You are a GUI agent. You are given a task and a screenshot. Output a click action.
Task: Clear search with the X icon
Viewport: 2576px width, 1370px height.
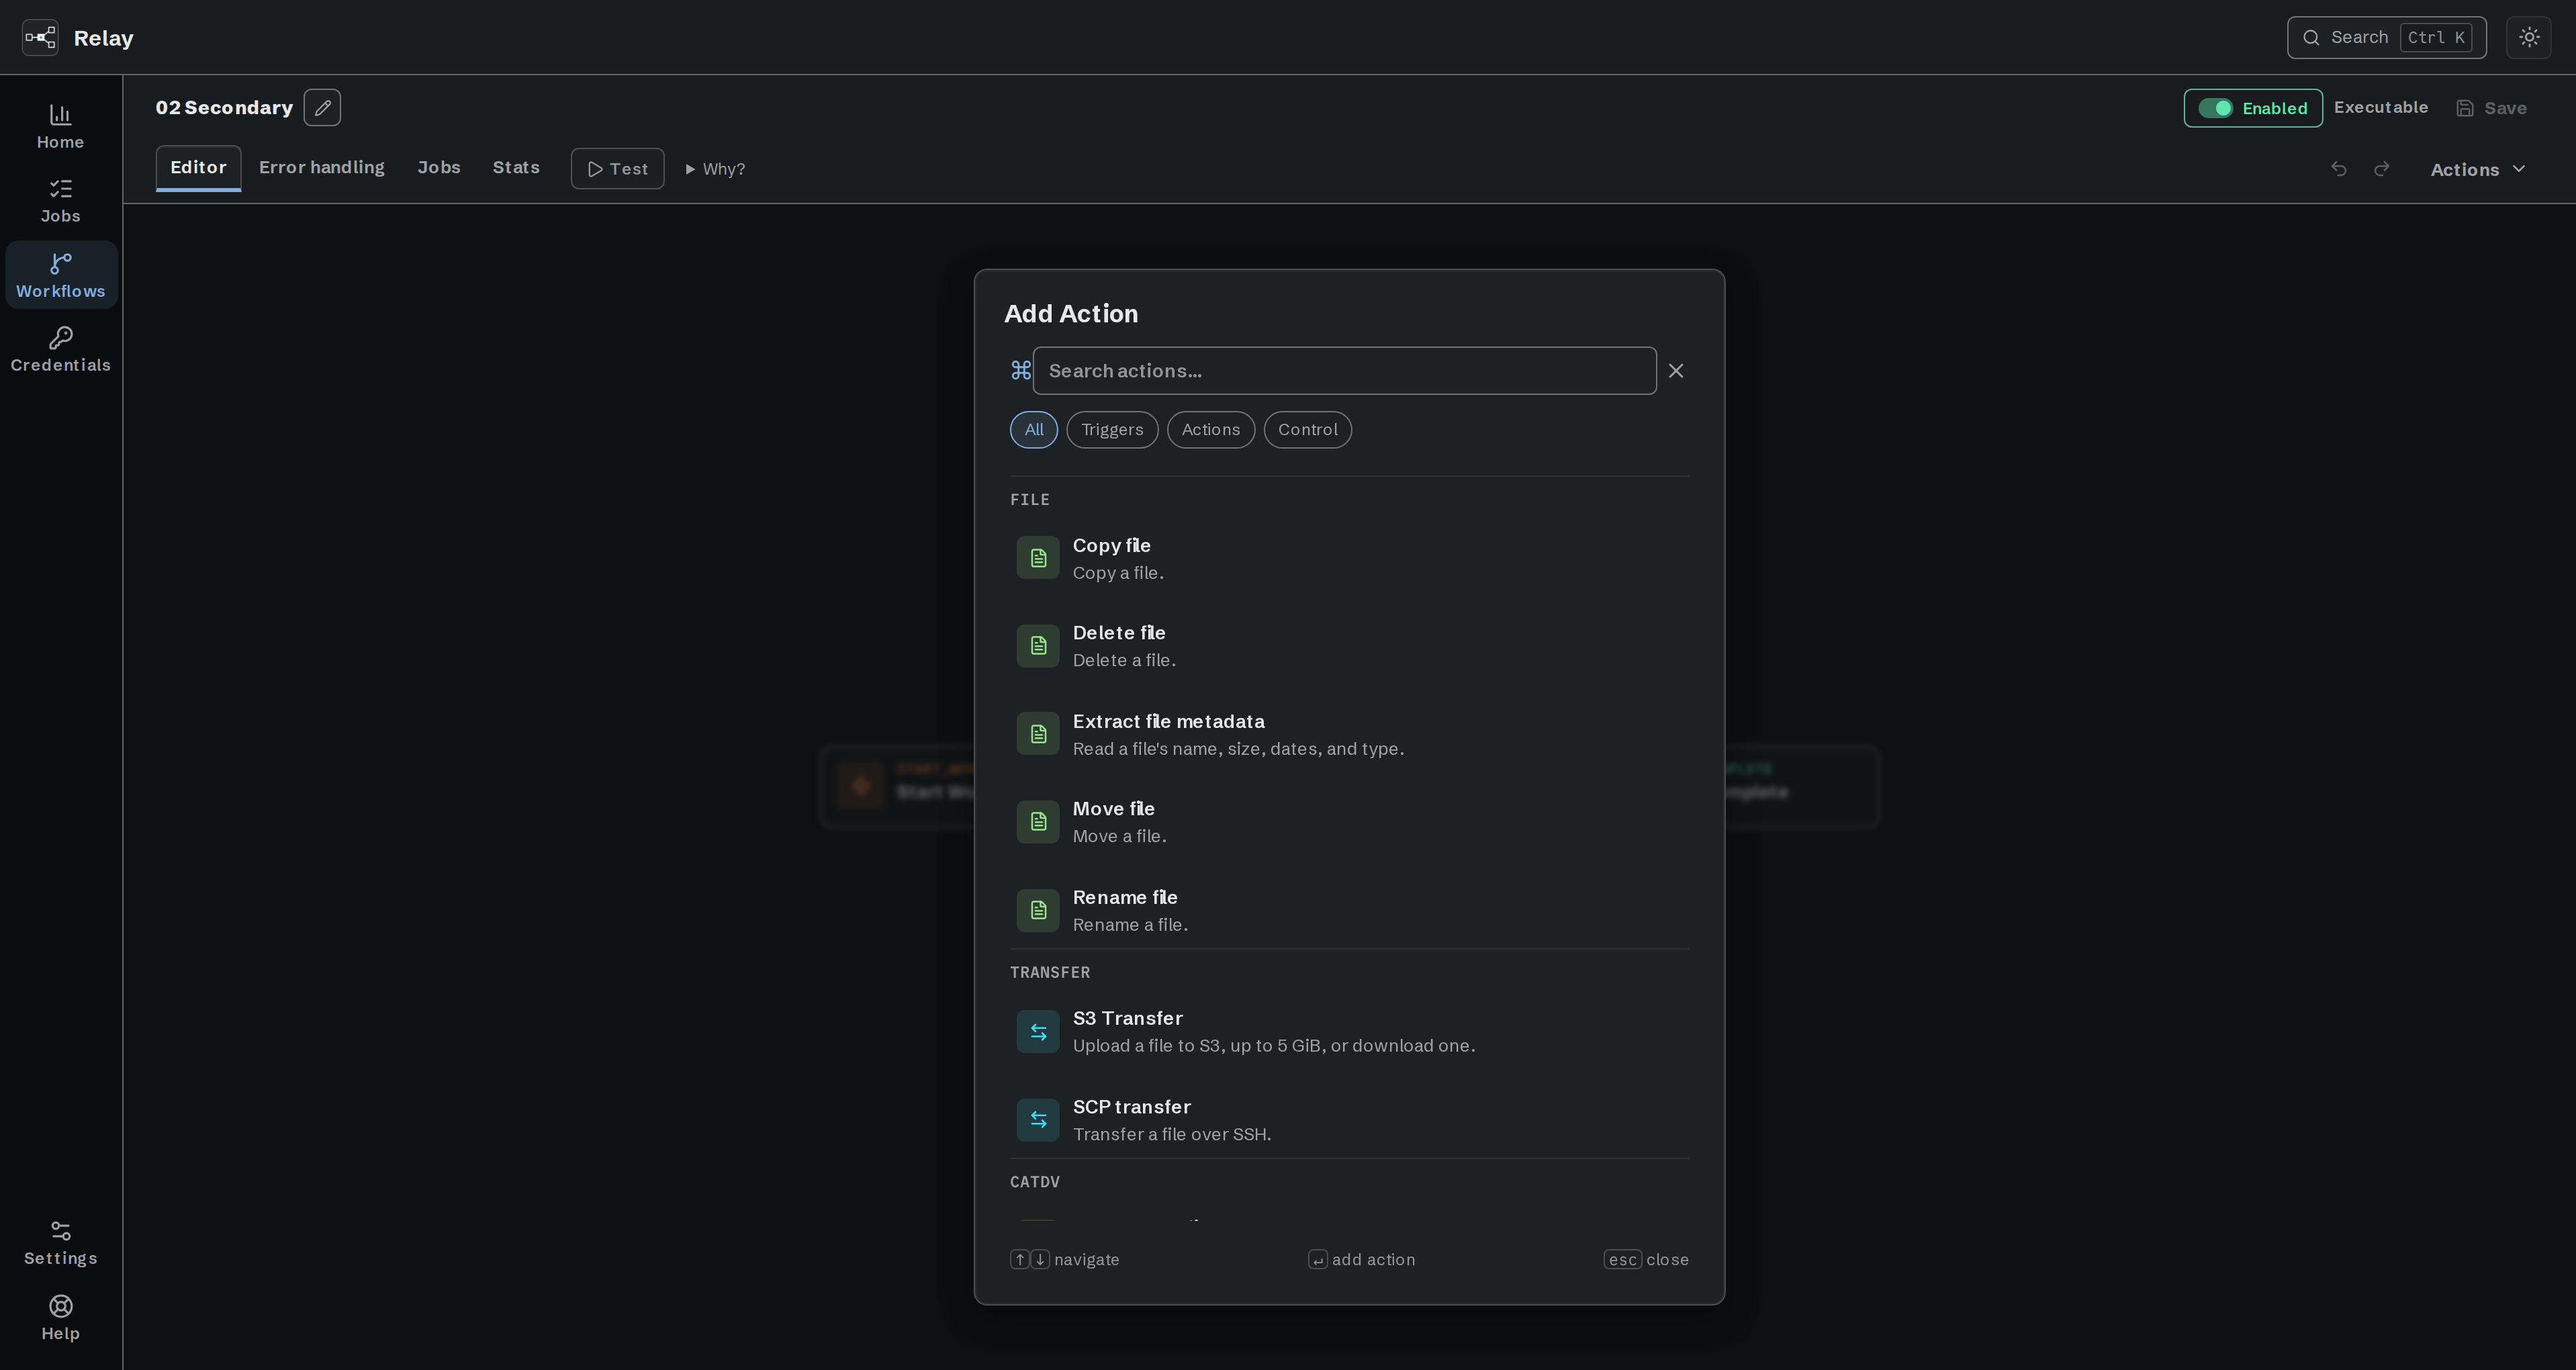click(x=1676, y=371)
